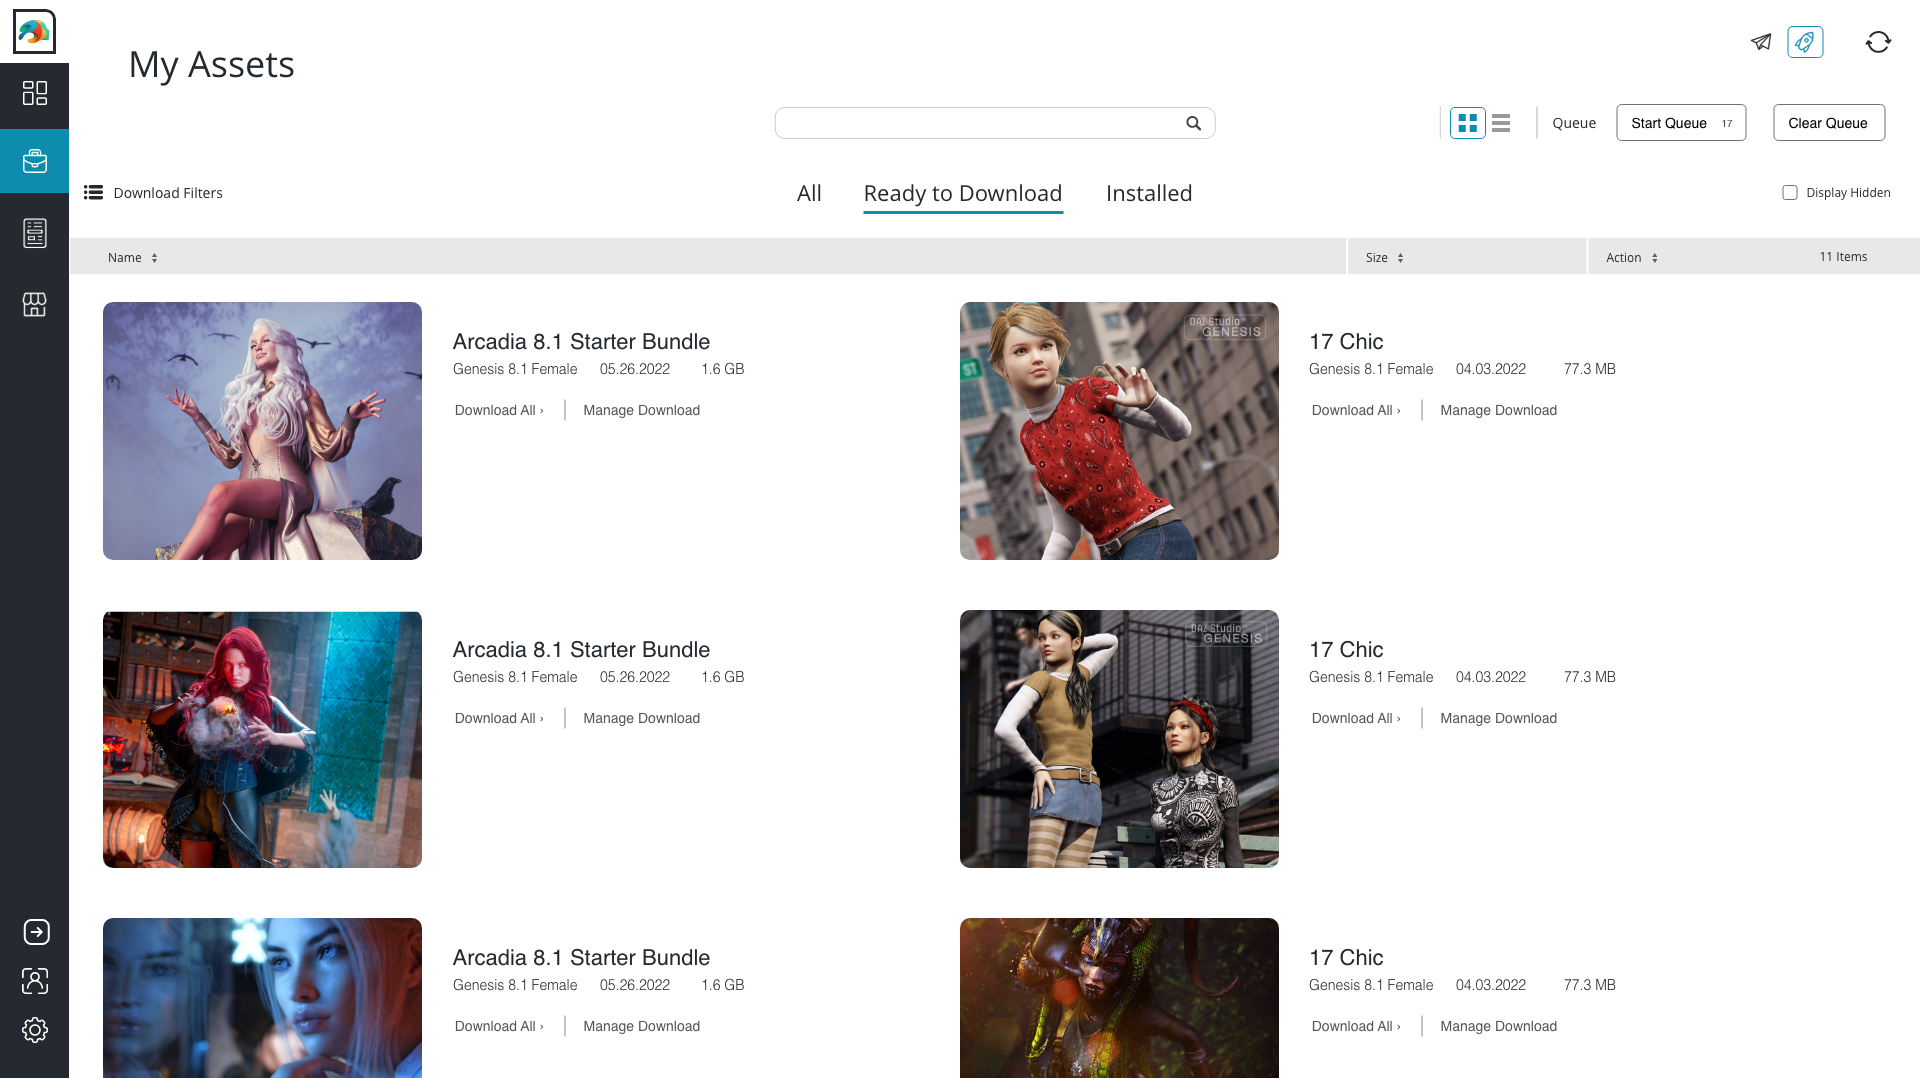
Task: Select the My Assets briefcase sidebar icon
Action: 35,161
